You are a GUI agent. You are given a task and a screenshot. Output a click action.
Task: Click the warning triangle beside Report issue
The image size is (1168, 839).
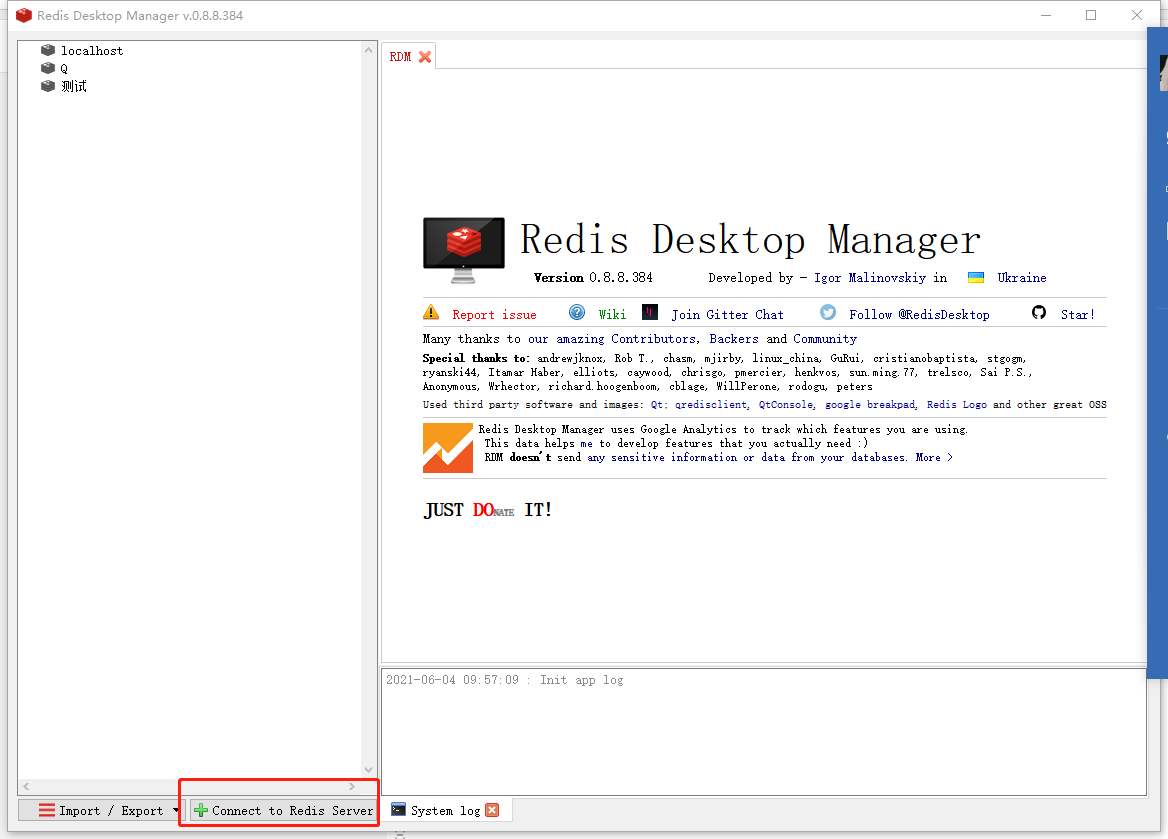click(431, 313)
